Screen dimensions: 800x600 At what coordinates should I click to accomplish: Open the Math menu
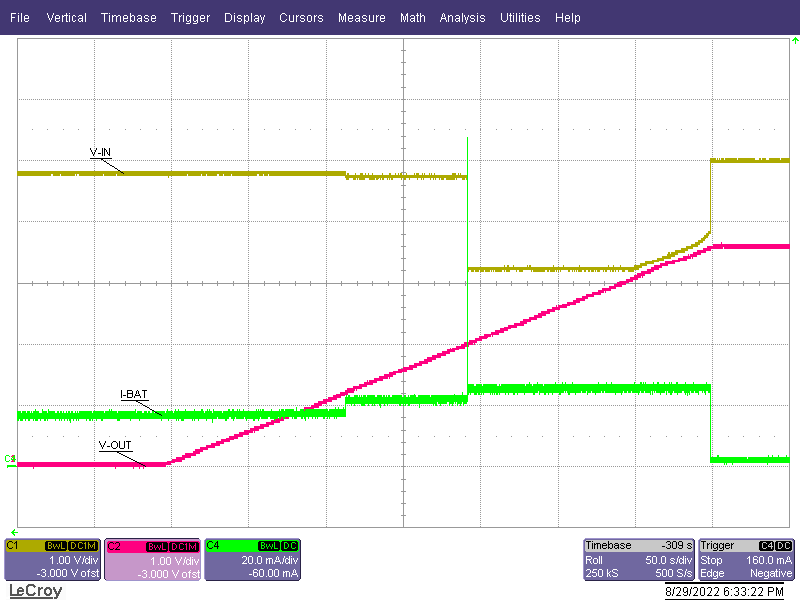(x=412, y=18)
